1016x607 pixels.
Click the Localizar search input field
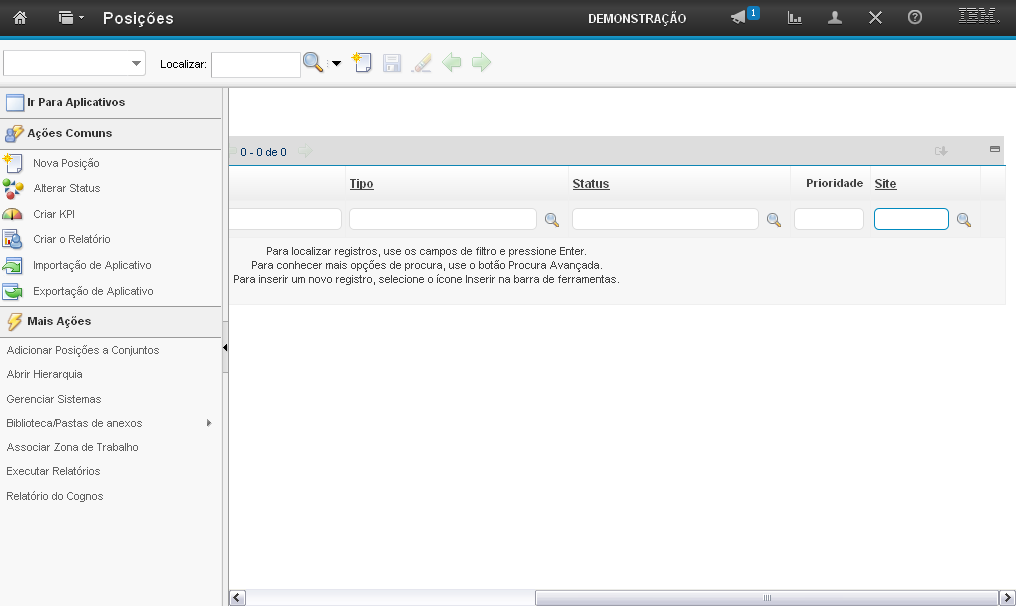coord(255,64)
